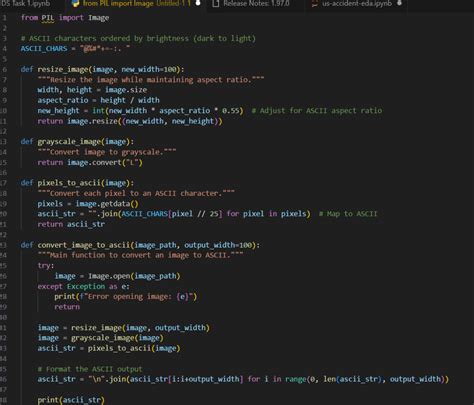This screenshot has width=474, height=405.
Task: Click the convert_image_to_ascii function name in its definition
Action: (x=84, y=245)
